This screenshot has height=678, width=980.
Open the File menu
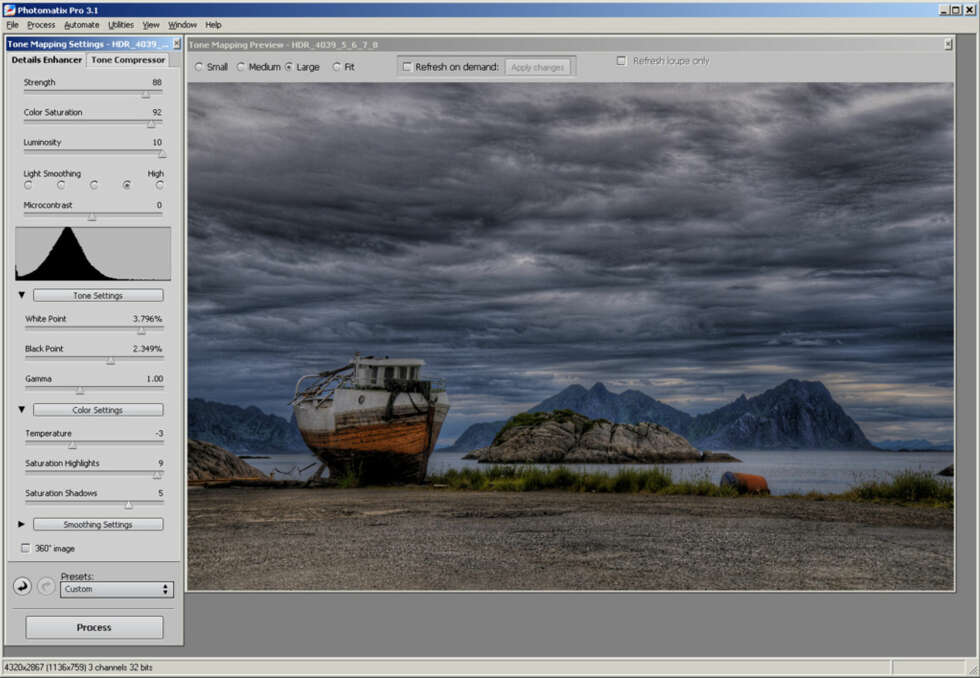[12, 25]
